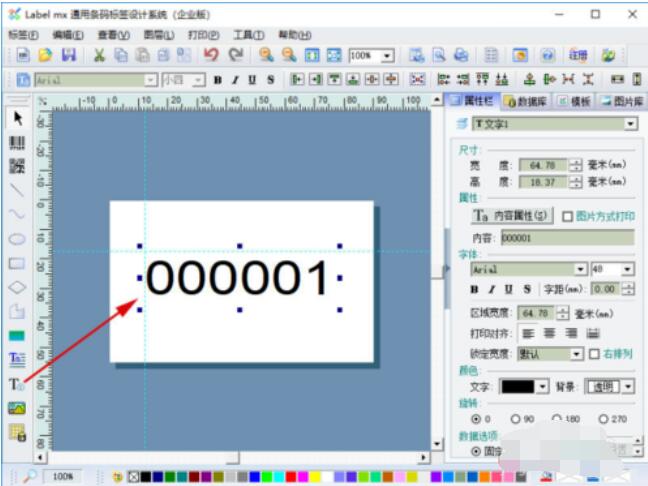Open the font size 48 dropdown
This screenshot has height=486, width=648.
pos(628,269)
